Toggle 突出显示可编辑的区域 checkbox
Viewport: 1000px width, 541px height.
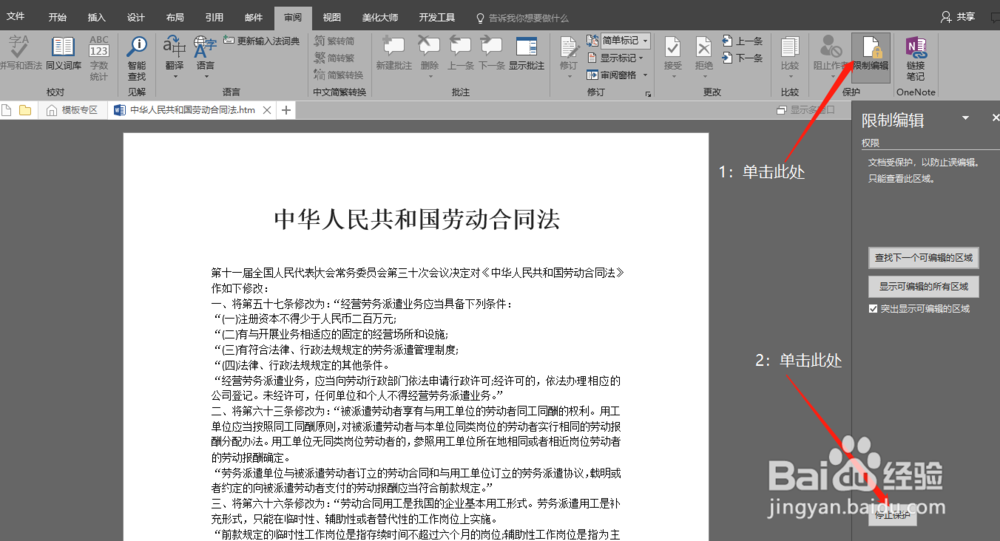[x=873, y=309]
